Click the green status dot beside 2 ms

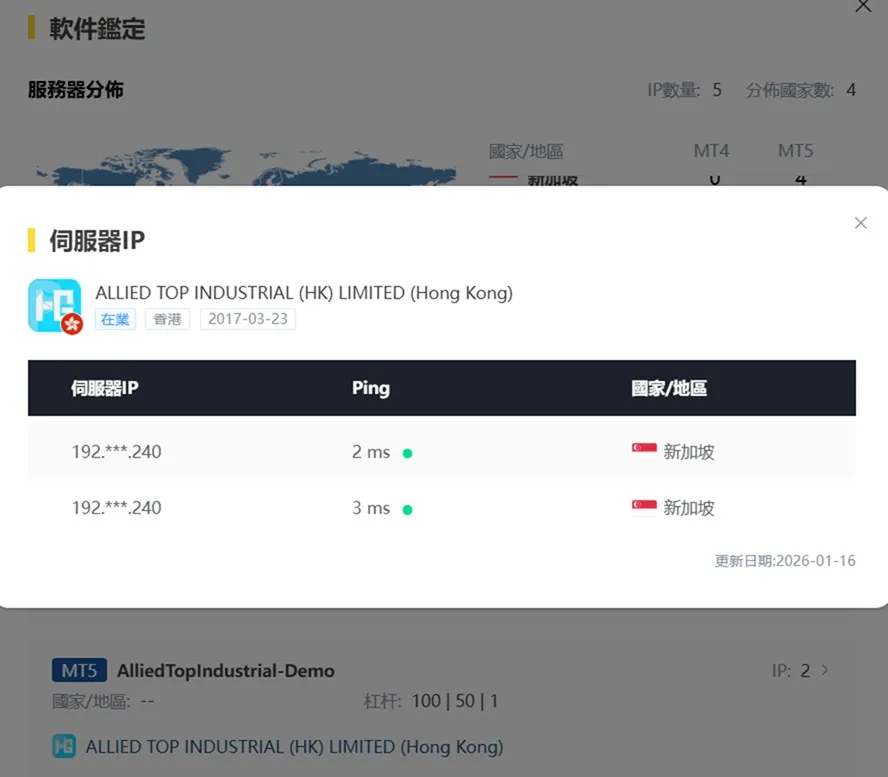click(407, 453)
